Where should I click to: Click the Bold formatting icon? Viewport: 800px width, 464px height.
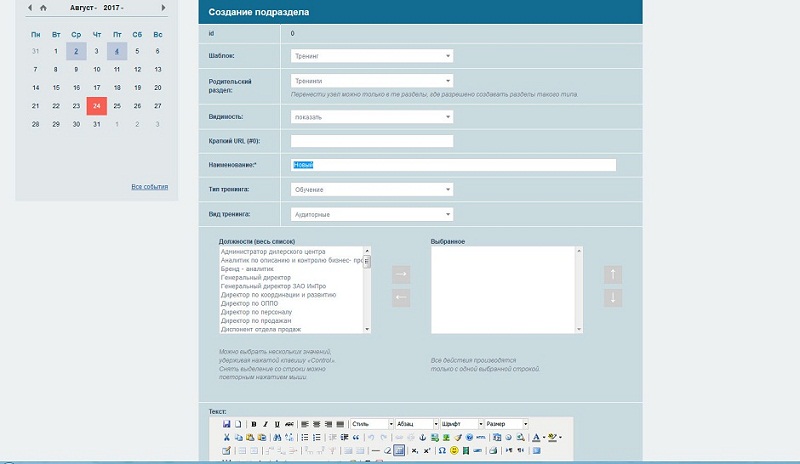[x=254, y=424]
